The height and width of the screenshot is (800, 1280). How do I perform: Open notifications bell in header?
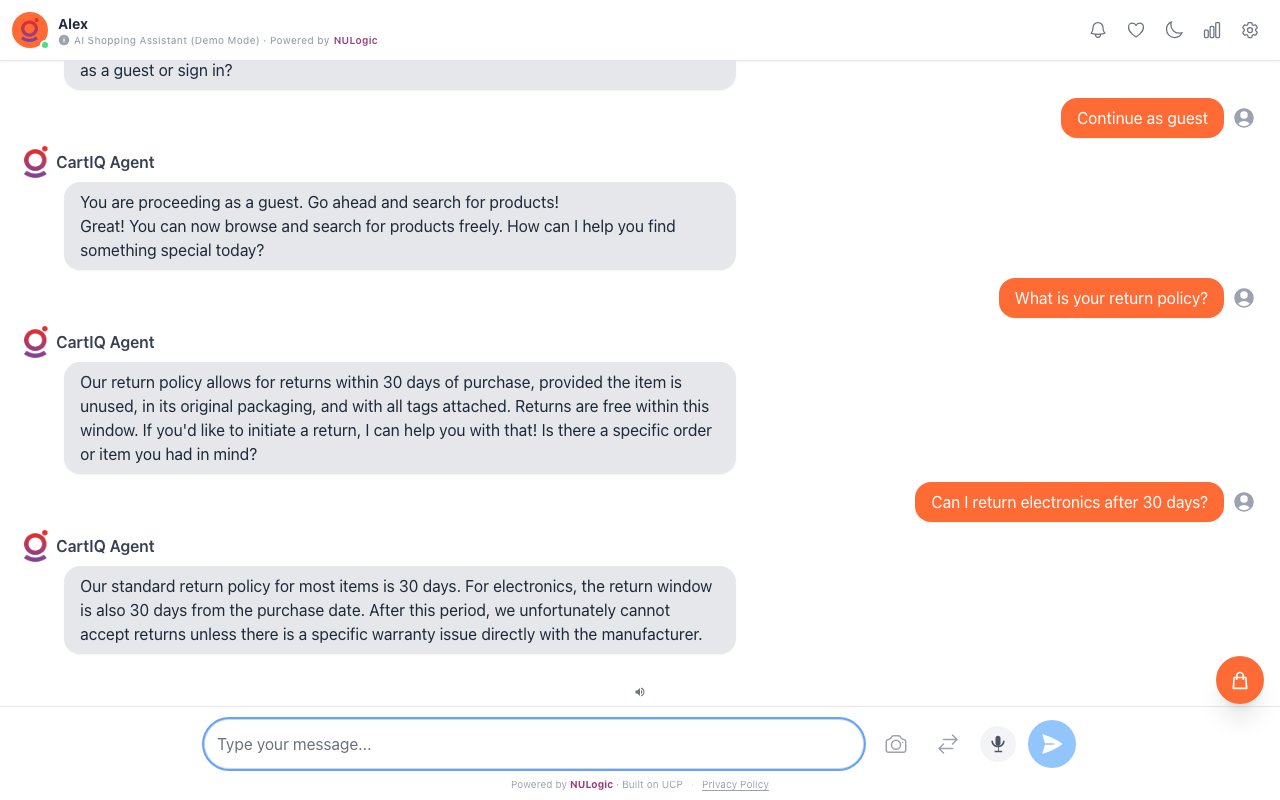[1098, 30]
